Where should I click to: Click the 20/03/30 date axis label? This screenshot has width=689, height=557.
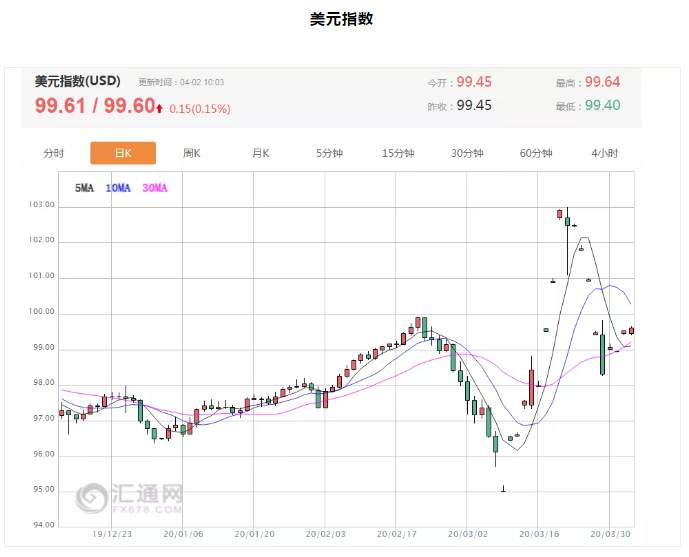[610, 534]
